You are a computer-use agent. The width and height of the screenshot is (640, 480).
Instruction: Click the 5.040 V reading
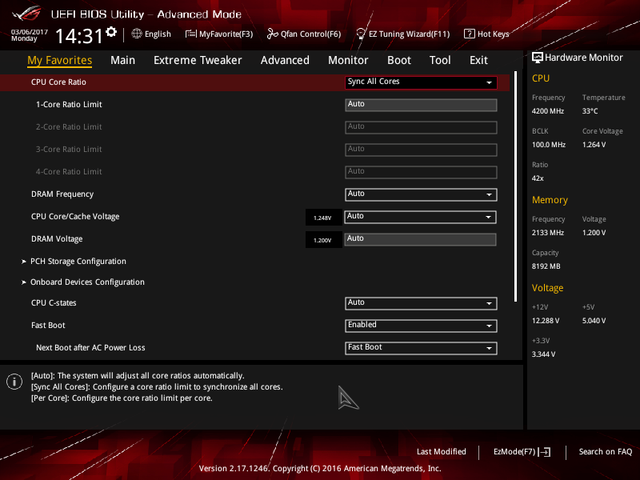(x=594, y=320)
